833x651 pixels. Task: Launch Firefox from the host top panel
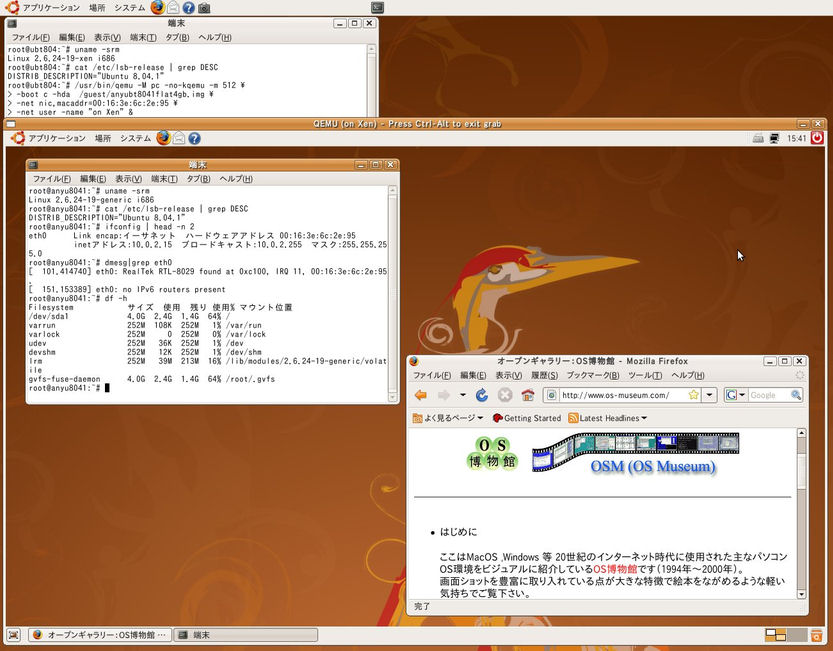coord(158,7)
